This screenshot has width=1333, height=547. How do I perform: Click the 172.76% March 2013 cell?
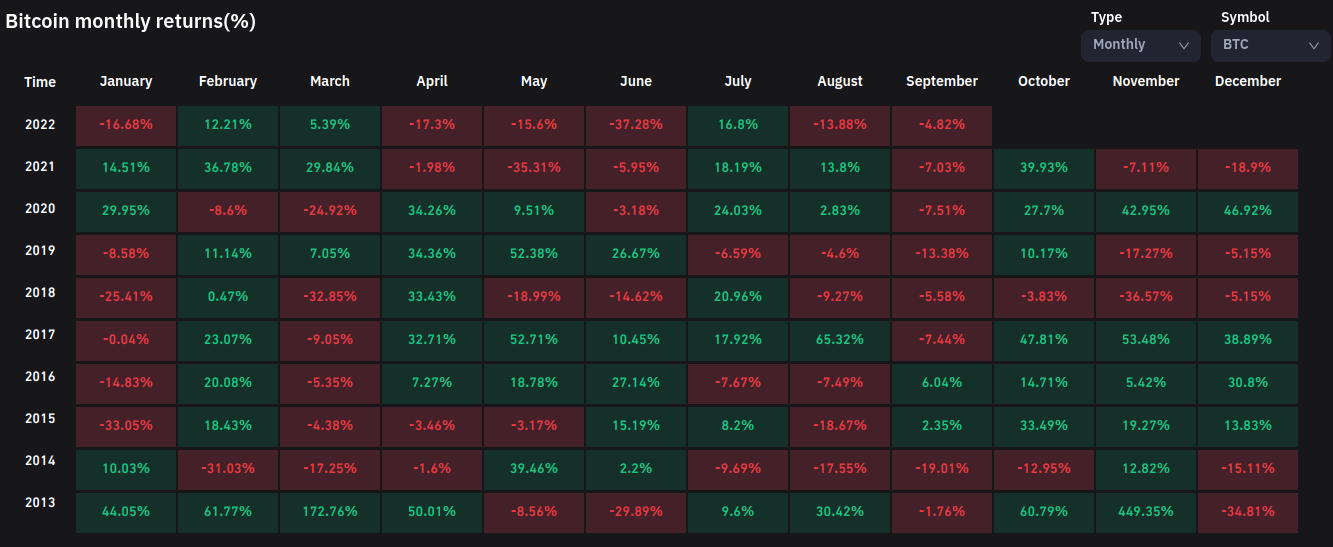coord(330,511)
